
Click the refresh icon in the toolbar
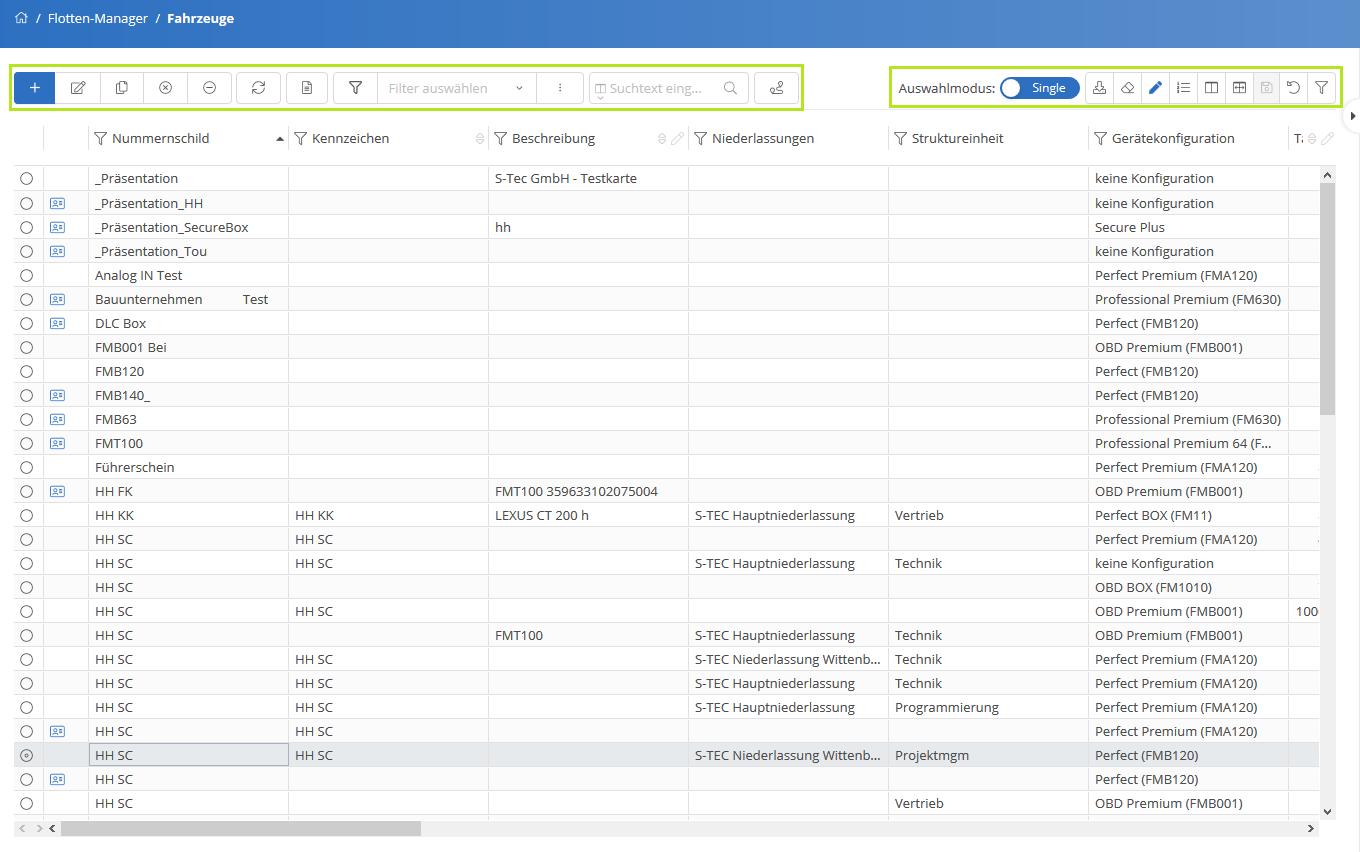[258, 88]
